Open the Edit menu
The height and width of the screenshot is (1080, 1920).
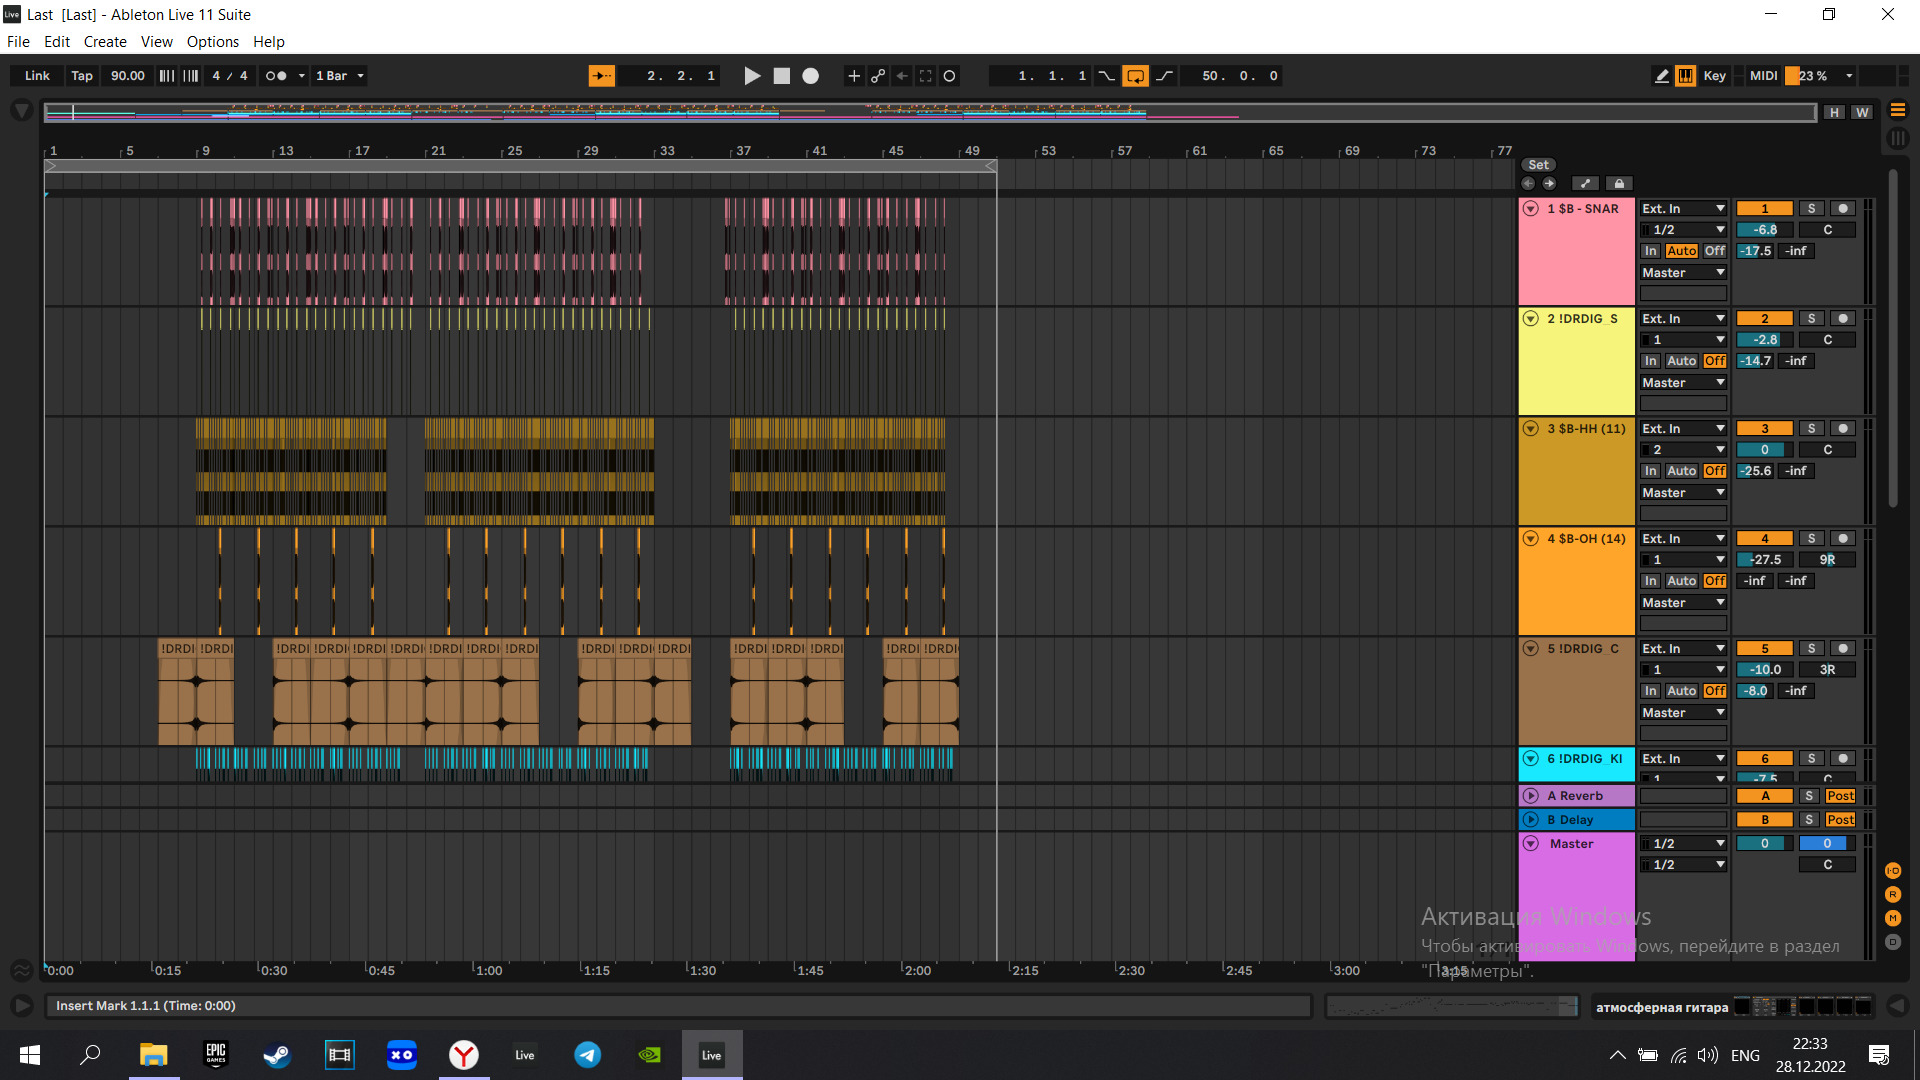(x=57, y=42)
